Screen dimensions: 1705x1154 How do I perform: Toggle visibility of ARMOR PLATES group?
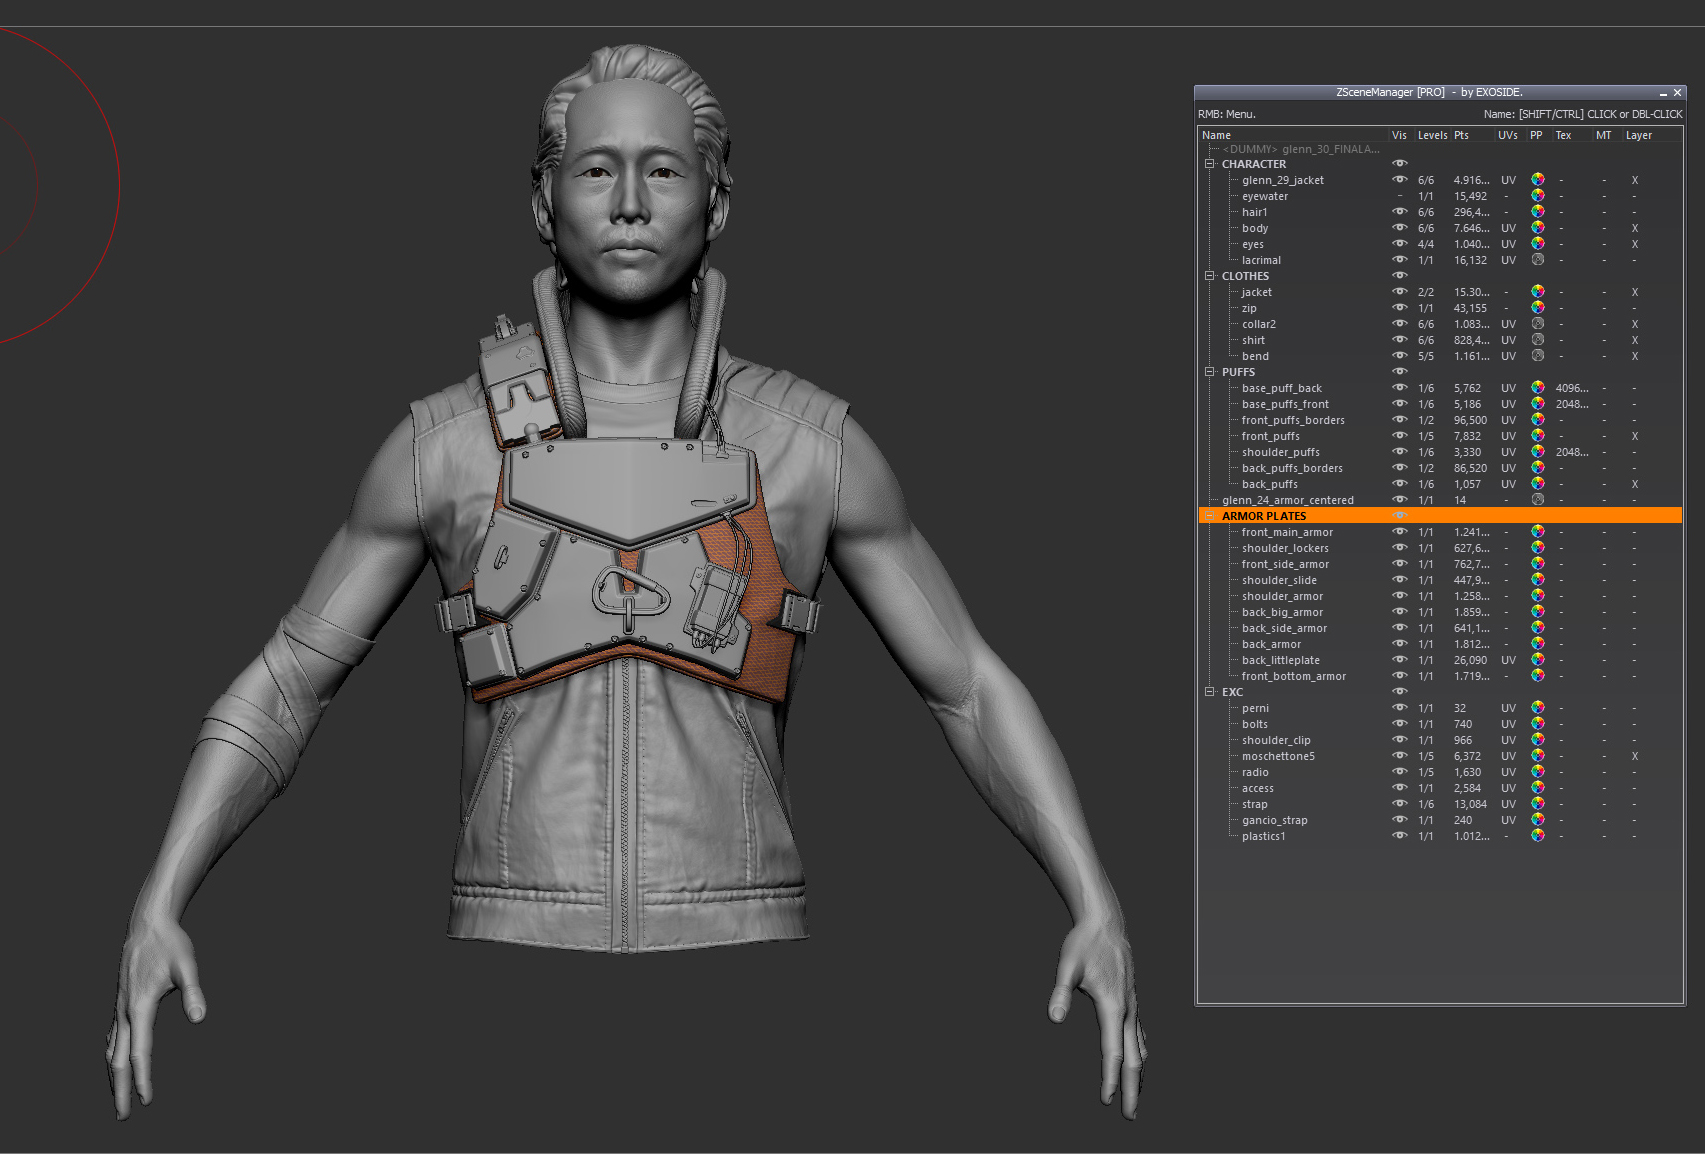tap(1400, 516)
